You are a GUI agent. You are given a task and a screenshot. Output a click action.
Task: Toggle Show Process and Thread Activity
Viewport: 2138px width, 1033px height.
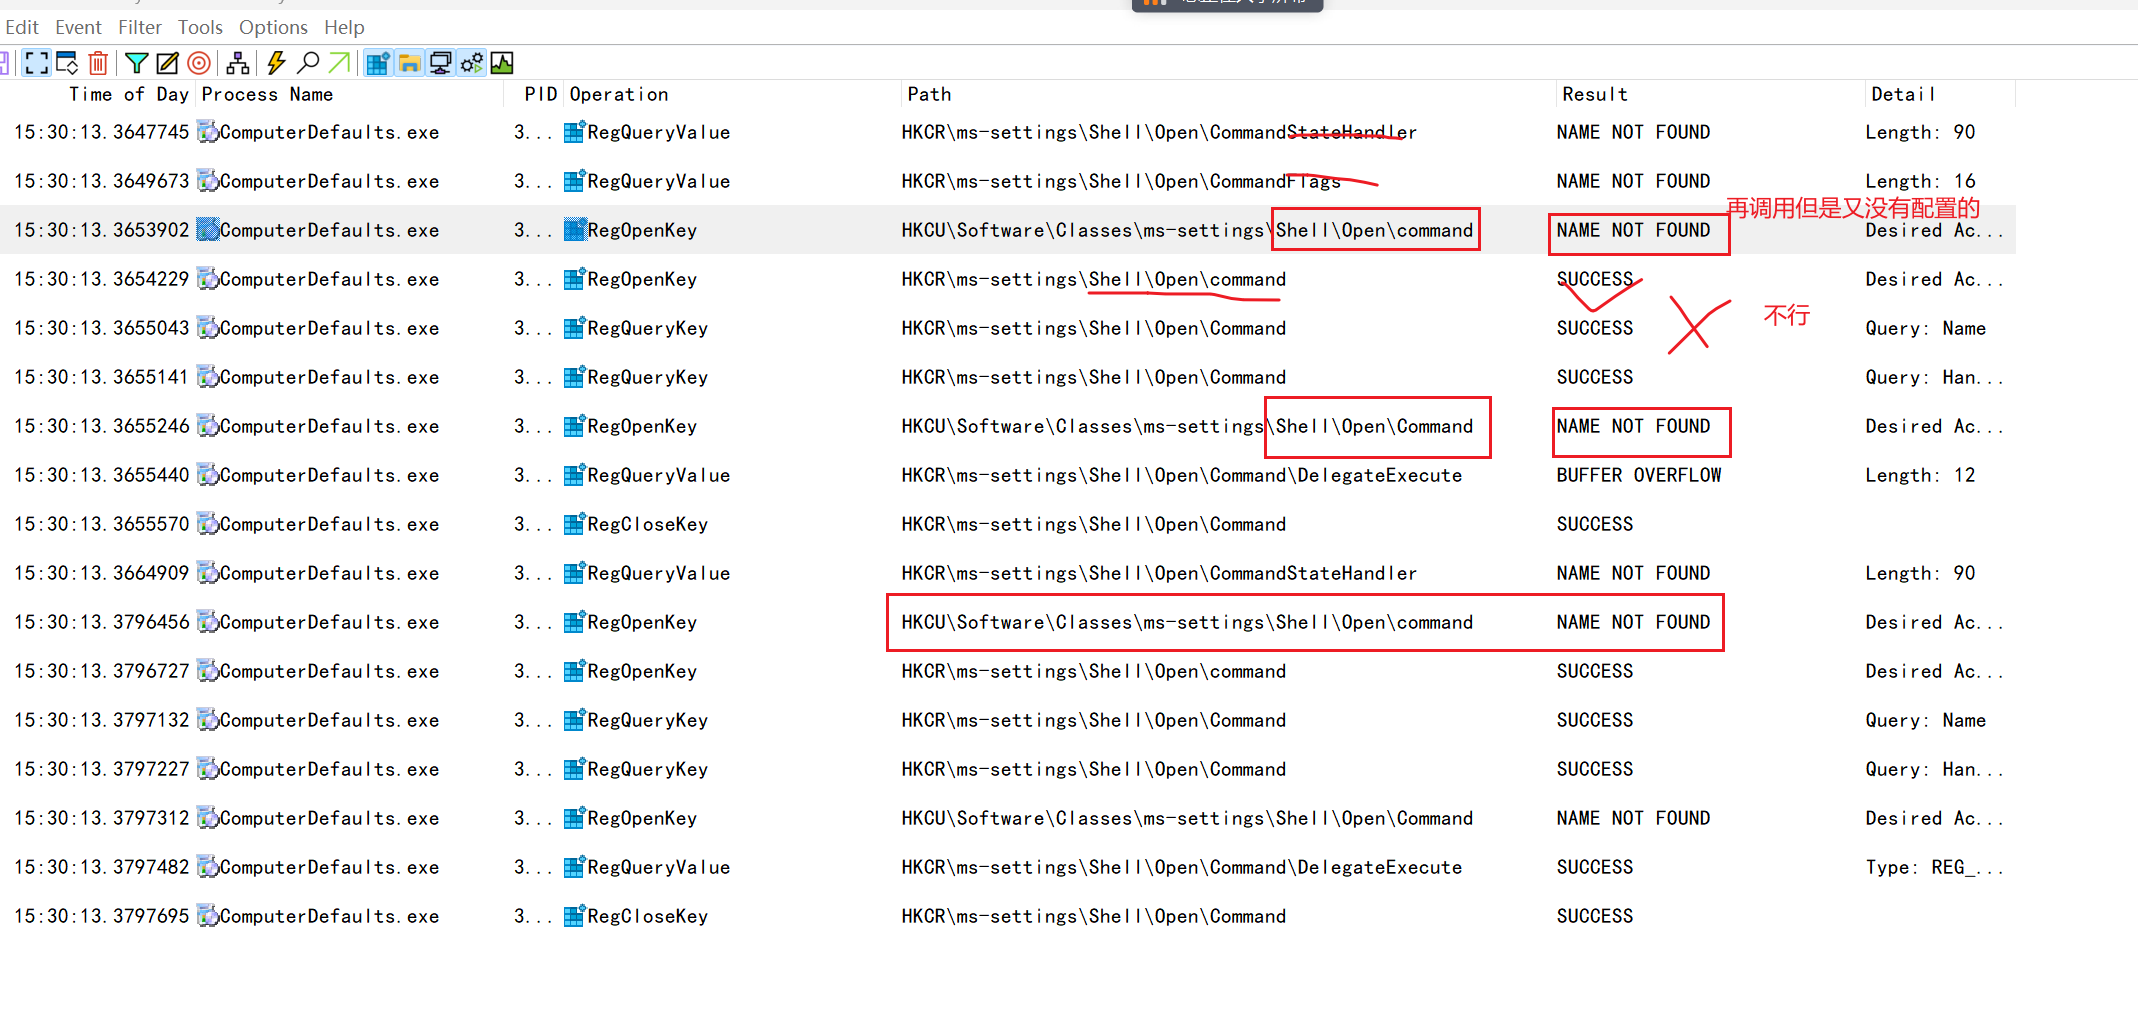point(471,63)
